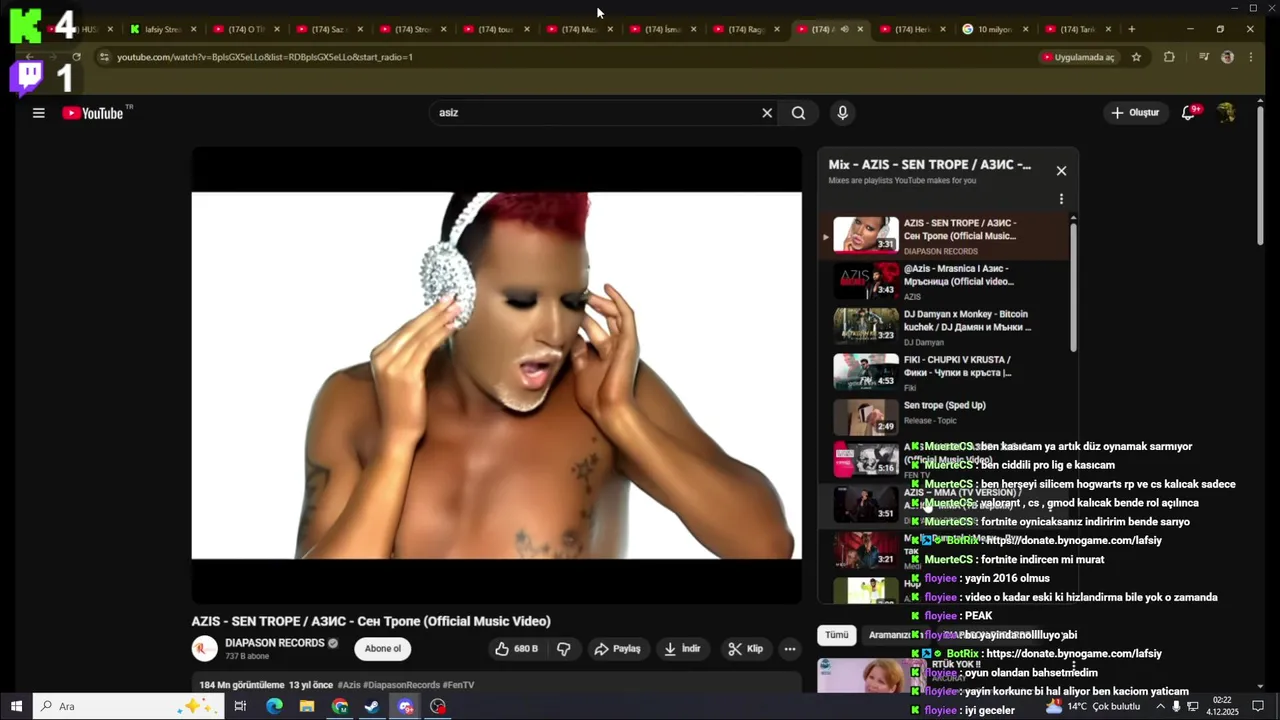Download the video with İndir
Screen dimensions: 1280x720
point(681,649)
